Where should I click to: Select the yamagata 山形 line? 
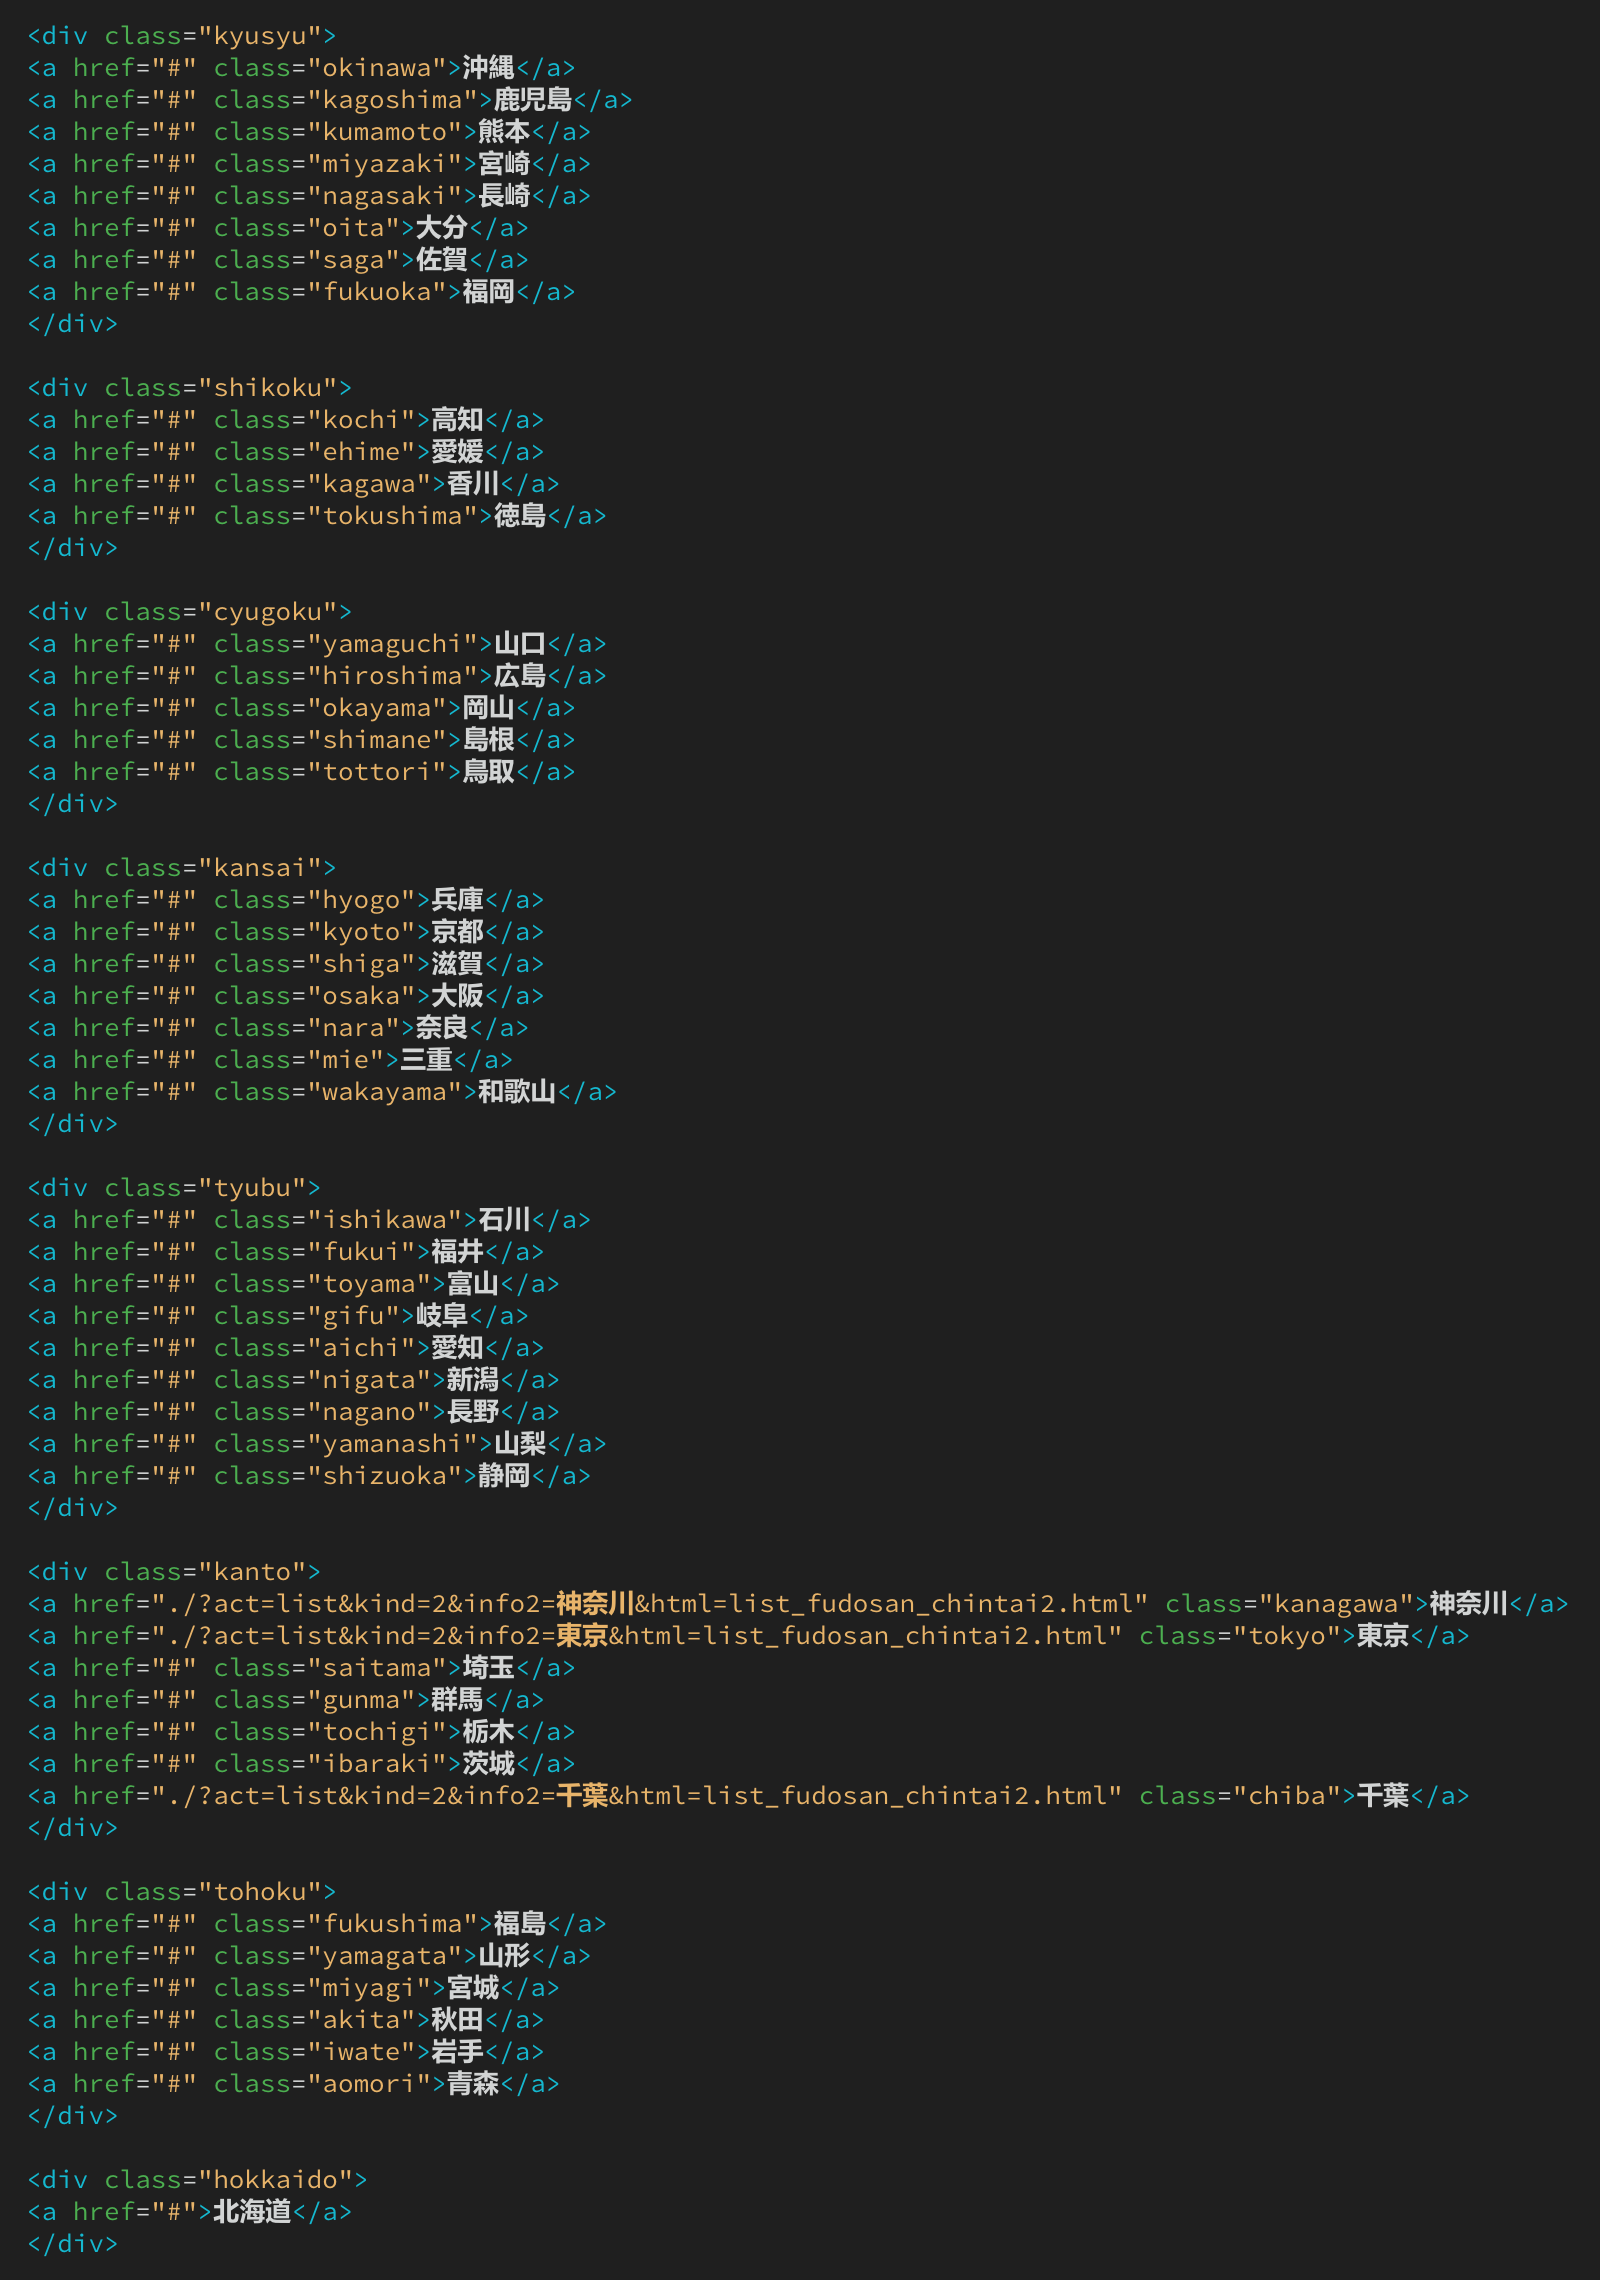[x=309, y=1956]
